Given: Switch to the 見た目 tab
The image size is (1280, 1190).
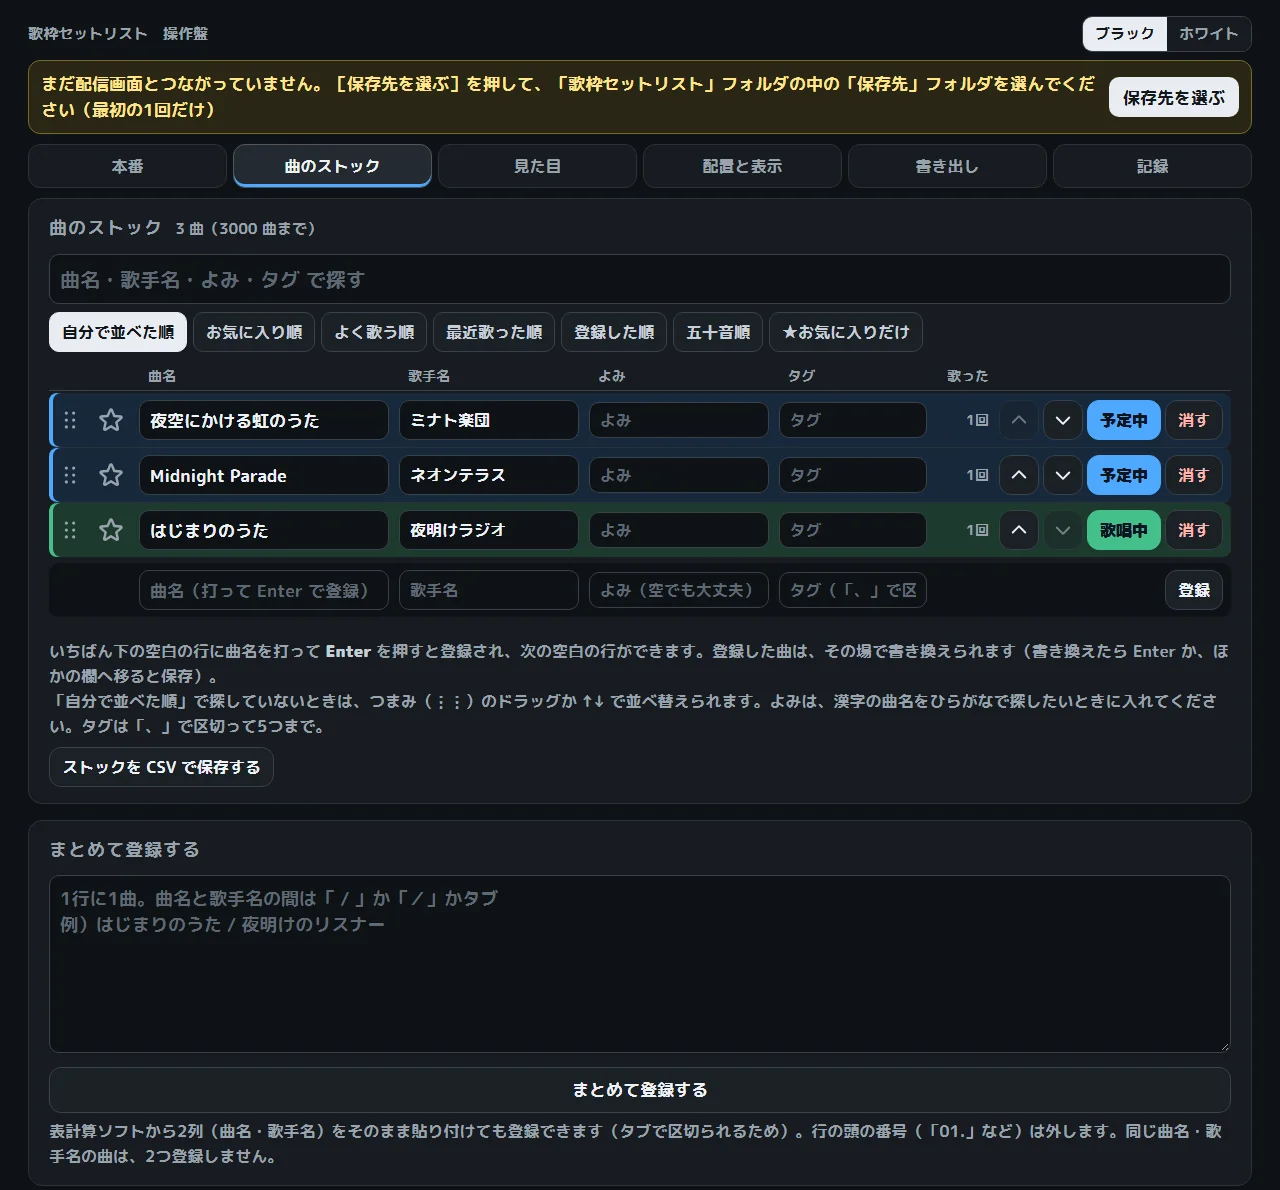Looking at the screenshot, I should [x=537, y=166].
